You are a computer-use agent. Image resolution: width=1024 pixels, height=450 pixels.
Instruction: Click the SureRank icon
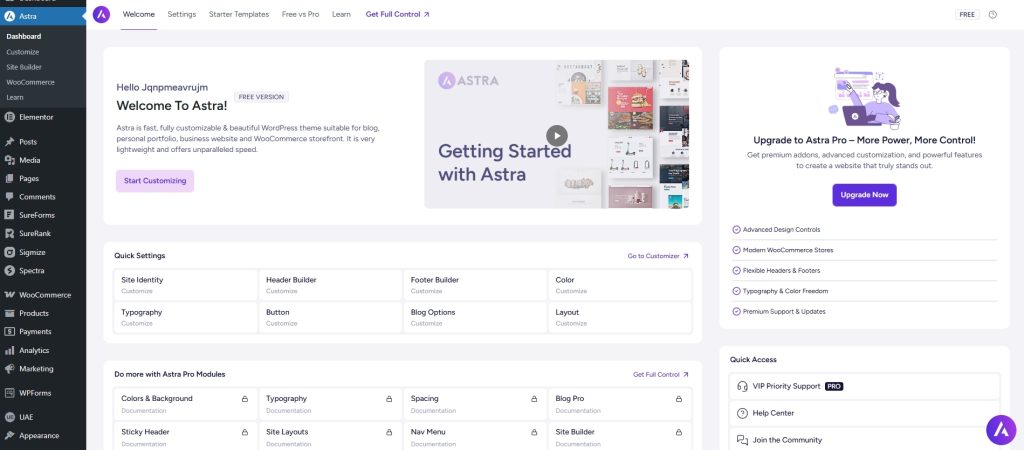pos(9,233)
